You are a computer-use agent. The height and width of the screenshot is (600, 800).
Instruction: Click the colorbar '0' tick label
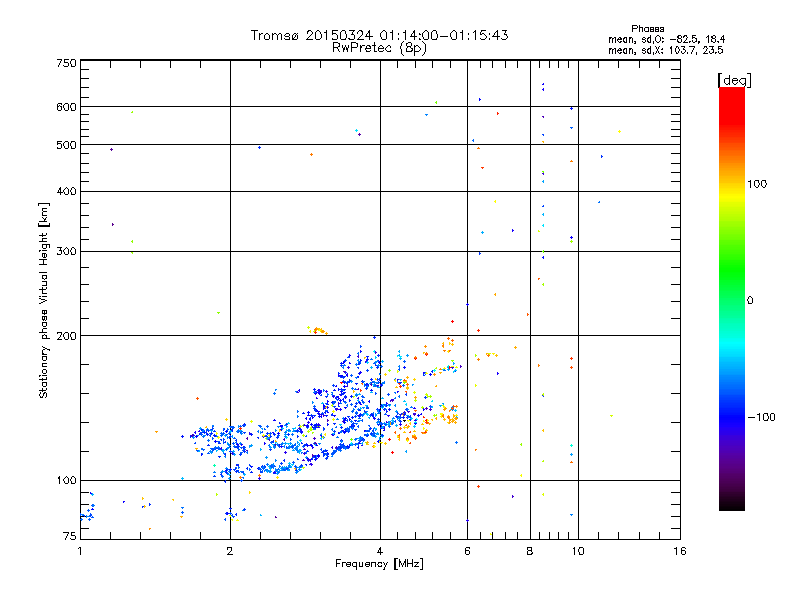(x=750, y=301)
